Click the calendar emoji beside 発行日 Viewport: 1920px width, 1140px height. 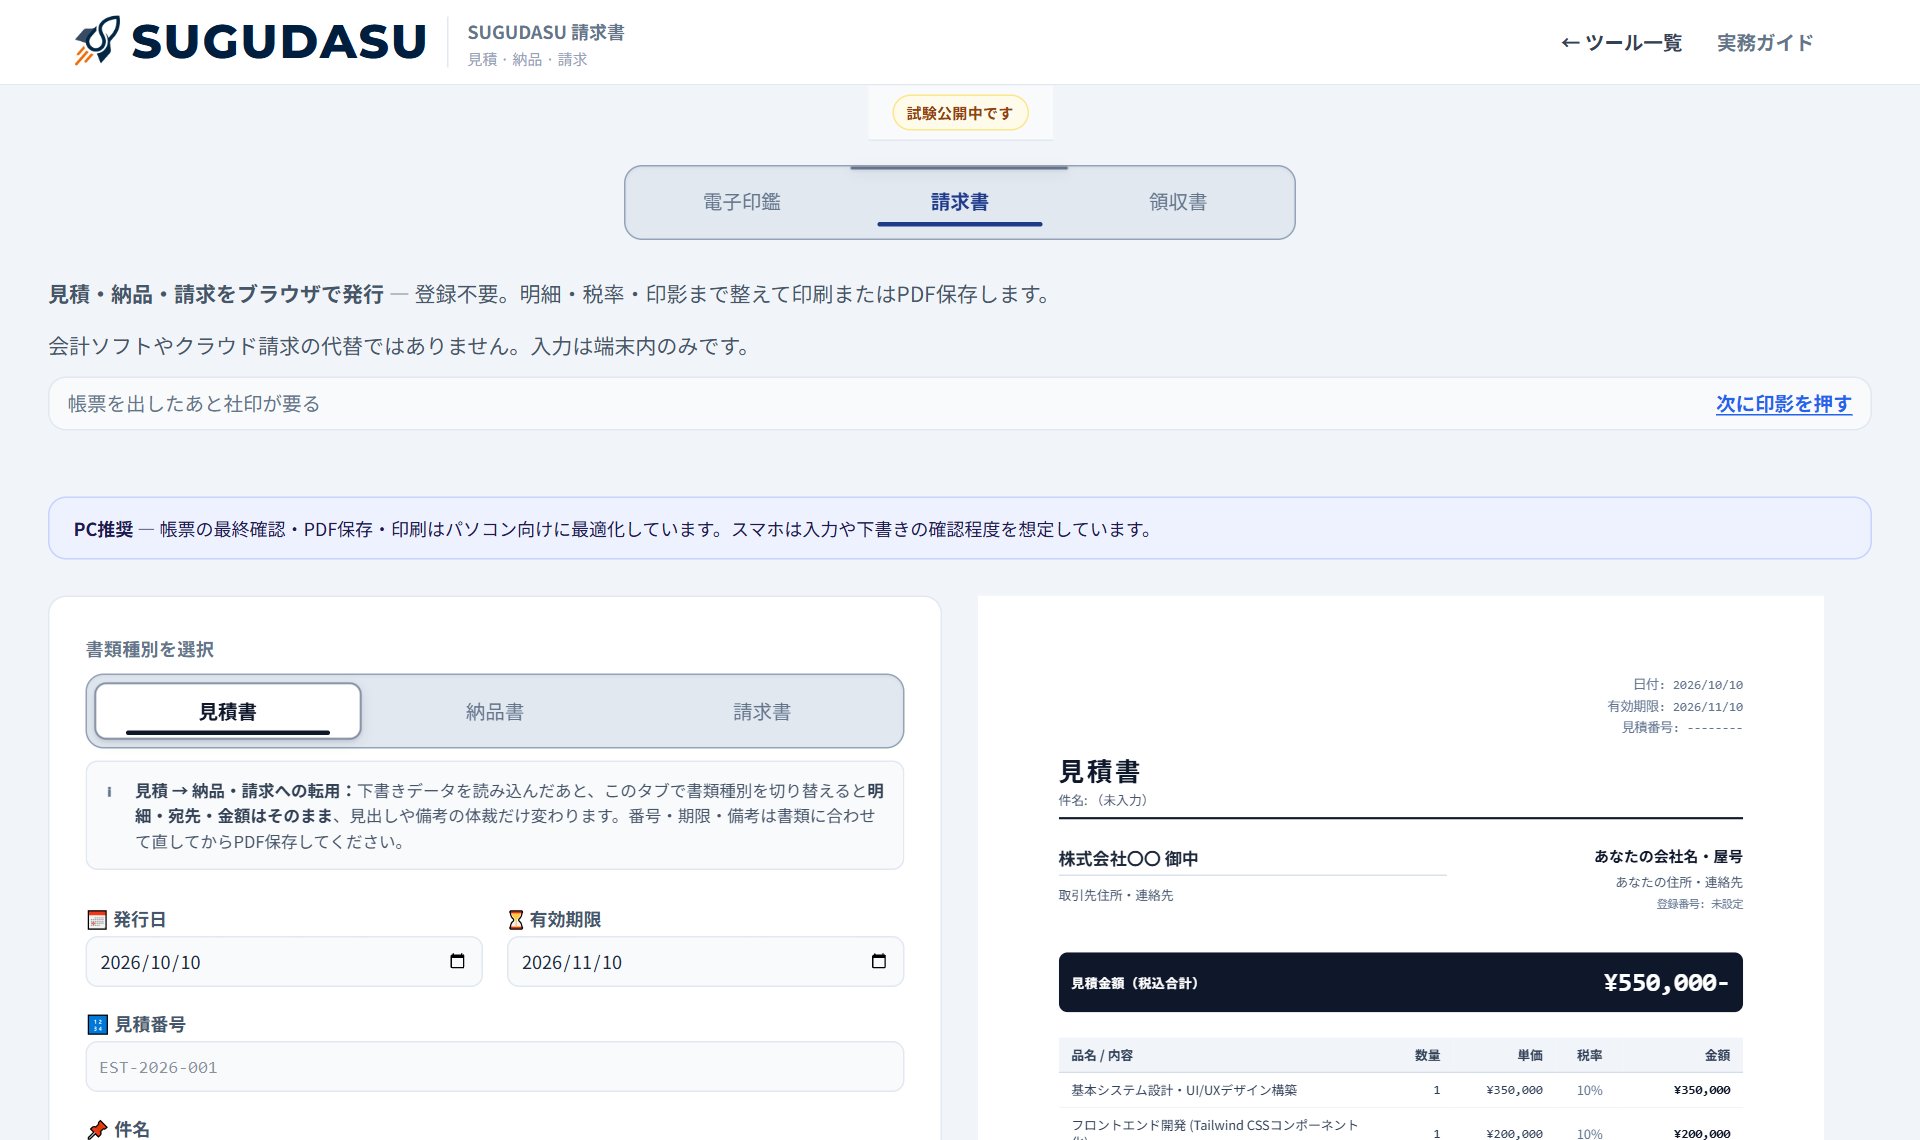click(x=97, y=919)
